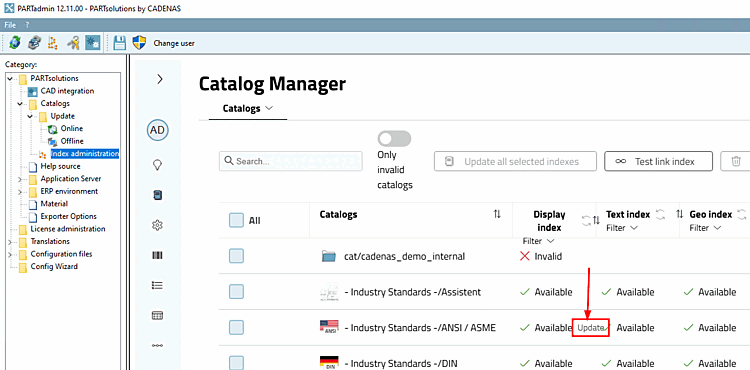The height and width of the screenshot is (370, 750).
Task: Select Online under Update
Action: 72,128
